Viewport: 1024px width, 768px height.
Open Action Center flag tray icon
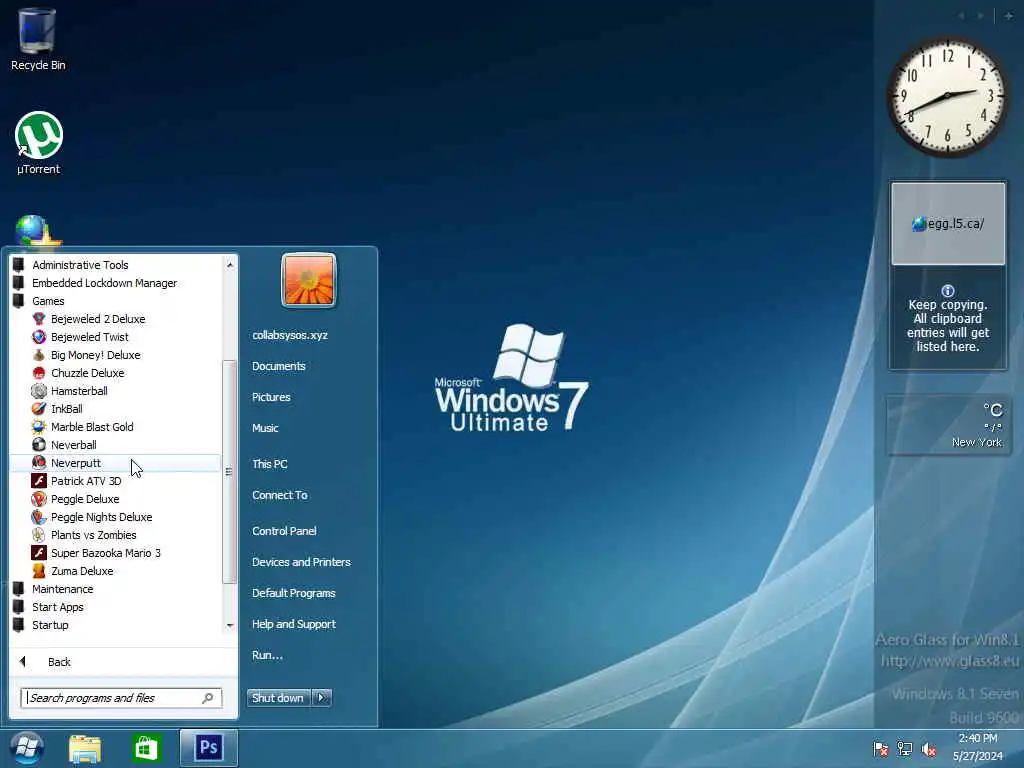pos(880,749)
